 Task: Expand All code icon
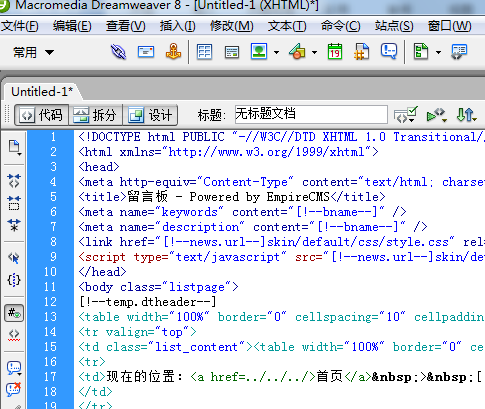click(x=14, y=225)
